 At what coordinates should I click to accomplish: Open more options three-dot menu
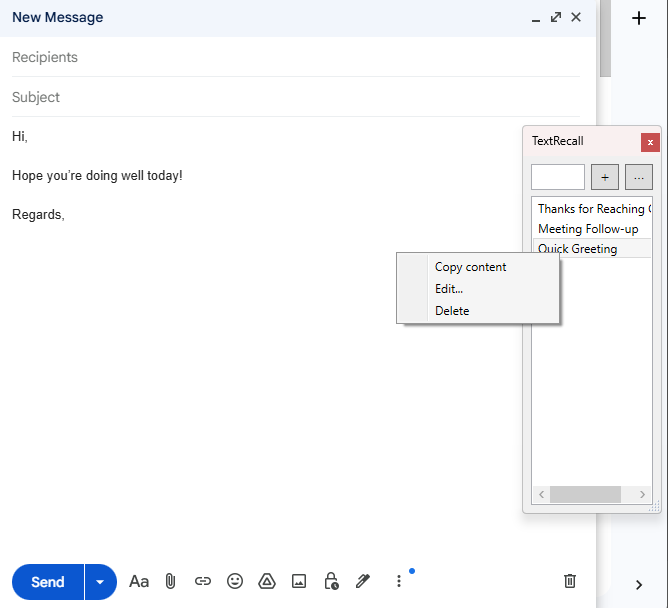pyautogui.click(x=399, y=581)
